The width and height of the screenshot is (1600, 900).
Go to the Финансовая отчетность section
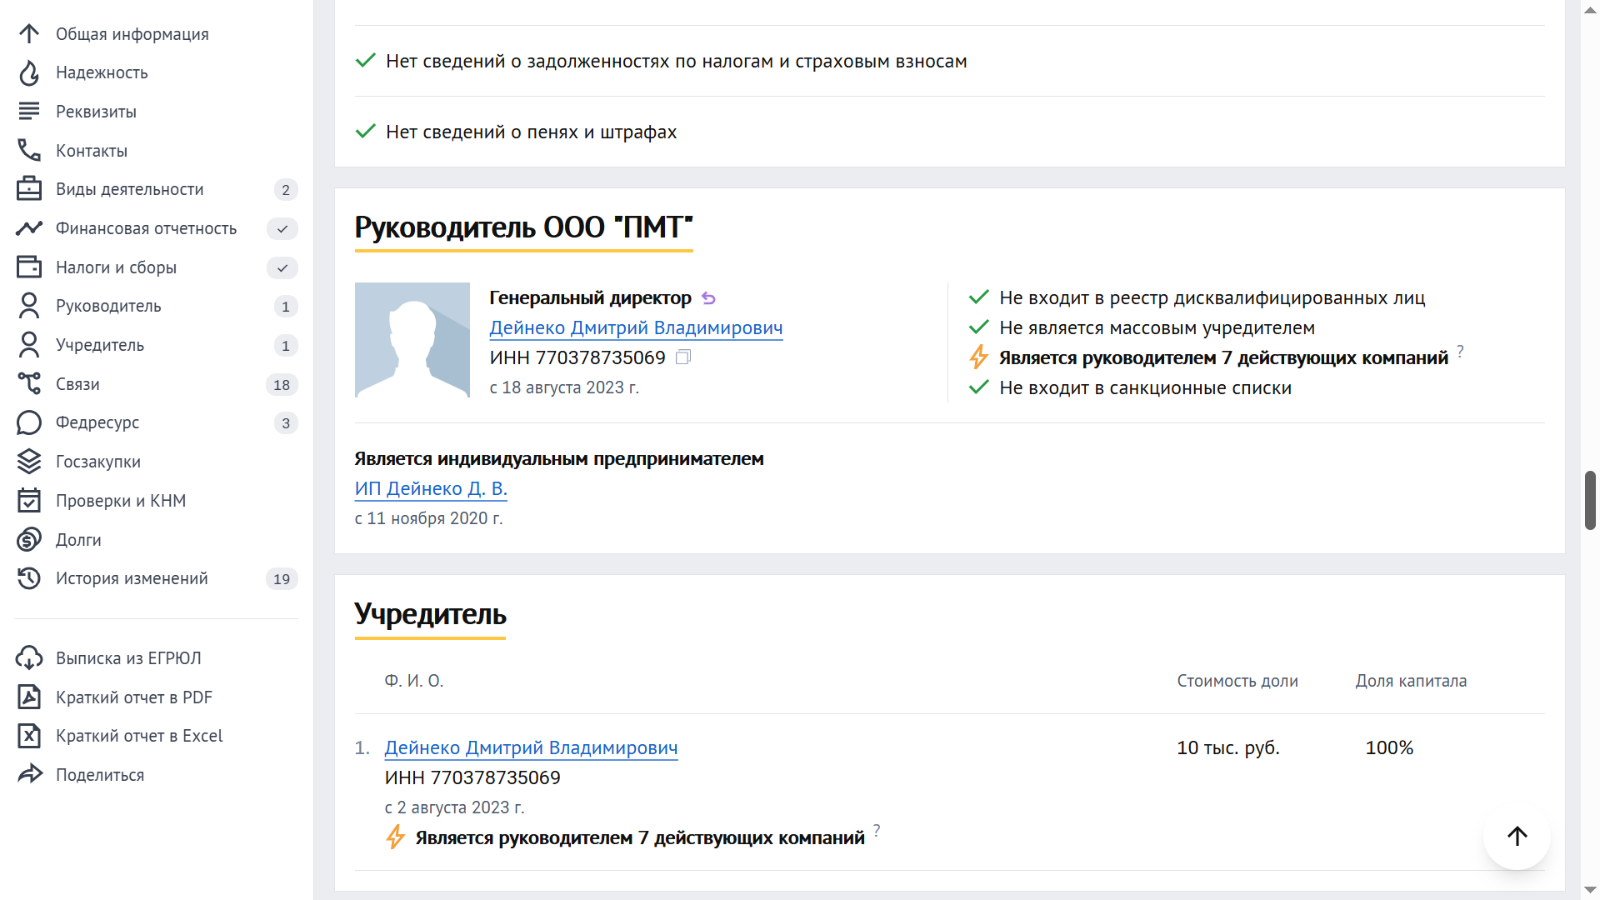[x=146, y=229]
